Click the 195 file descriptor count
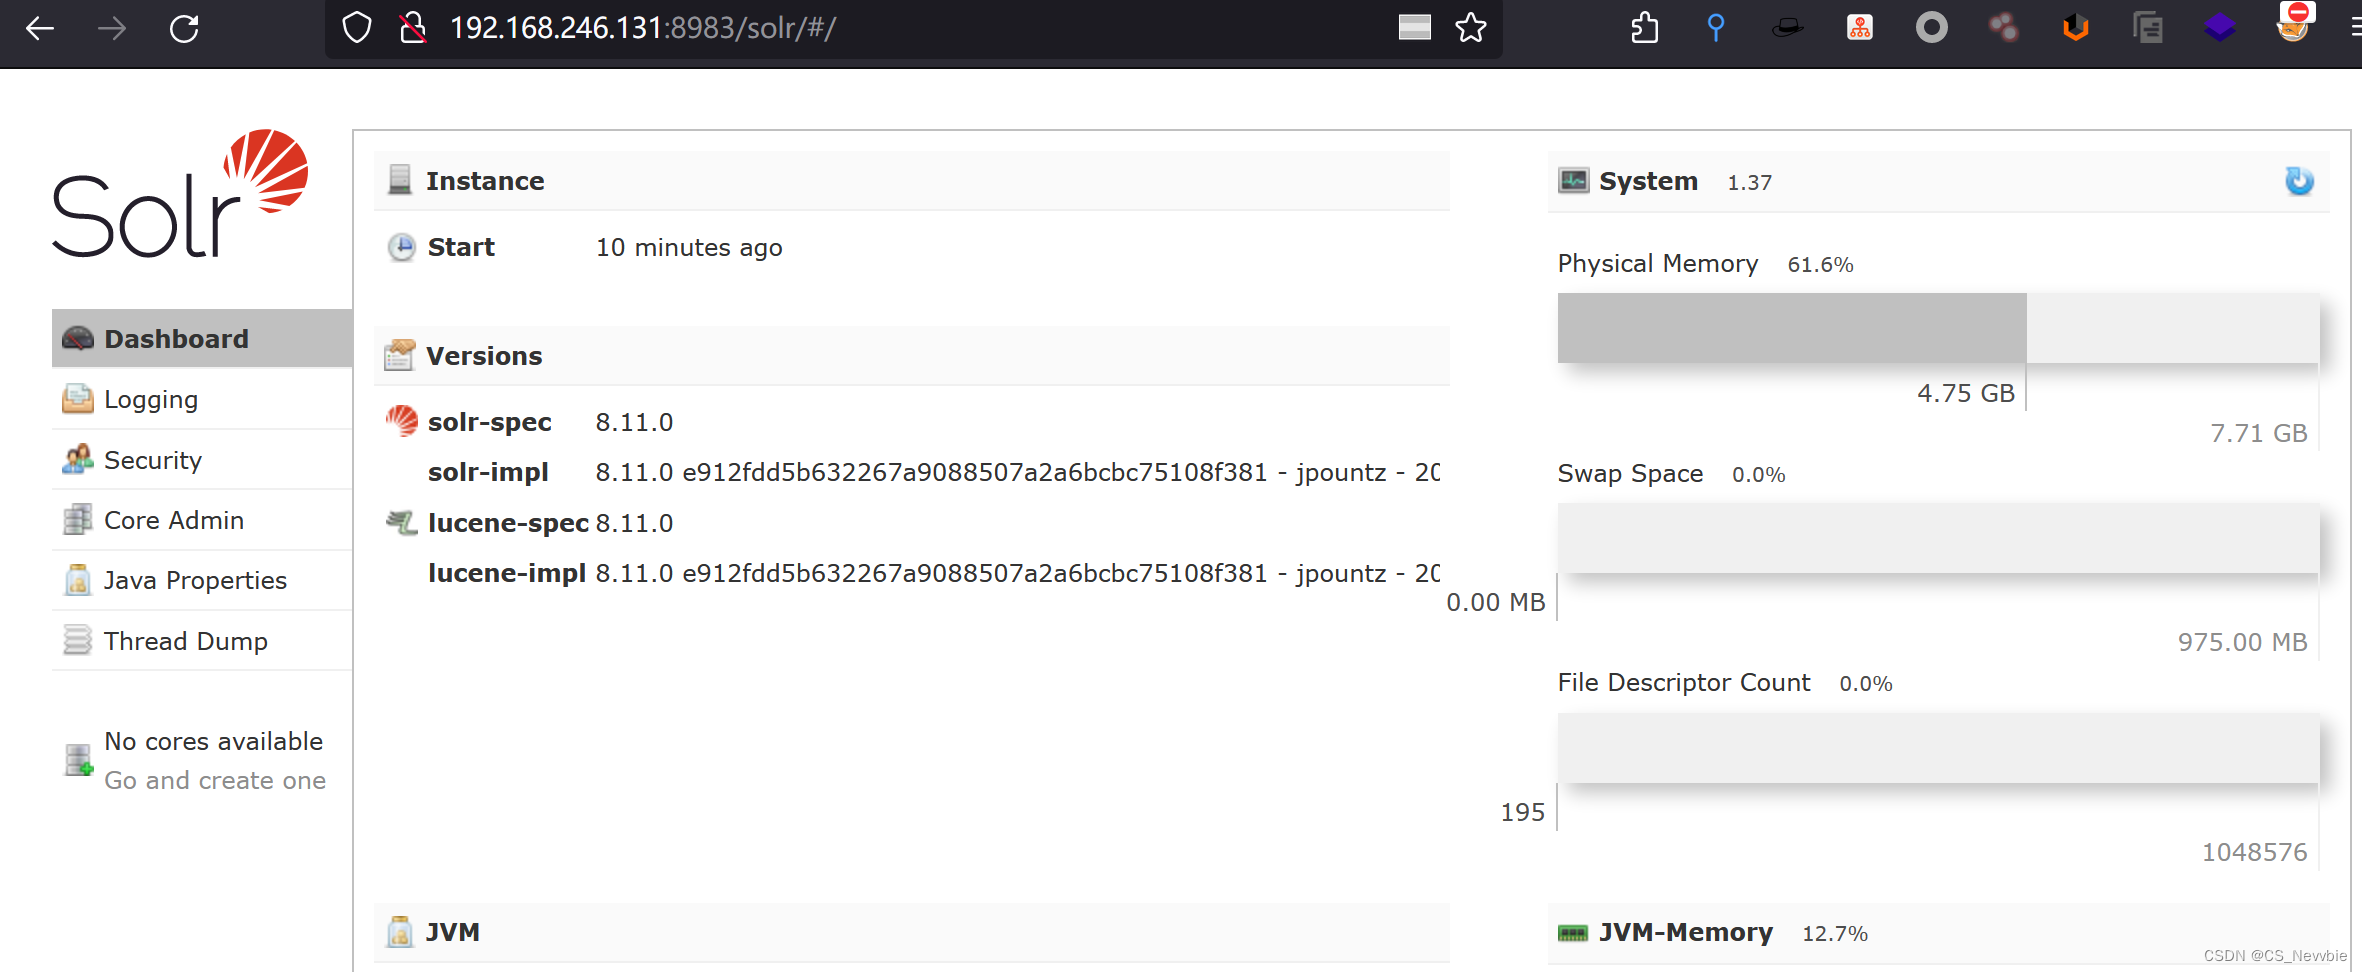2362x972 pixels. point(1523,812)
